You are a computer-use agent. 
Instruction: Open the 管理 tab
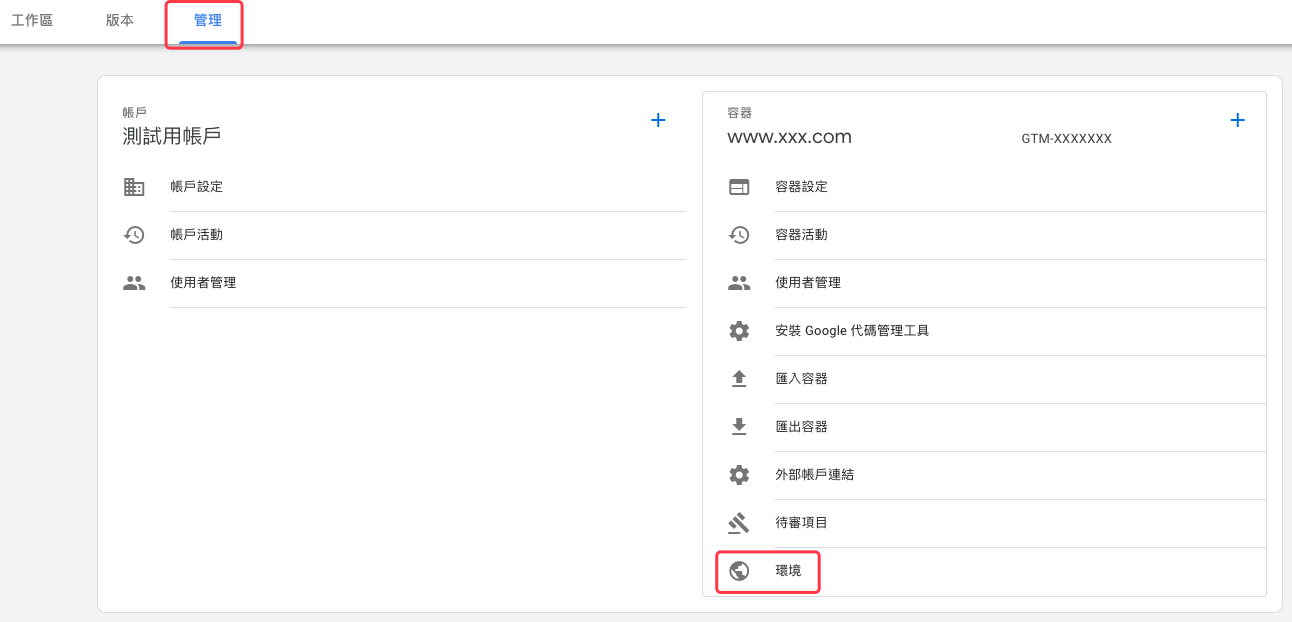click(x=208, y=20)
